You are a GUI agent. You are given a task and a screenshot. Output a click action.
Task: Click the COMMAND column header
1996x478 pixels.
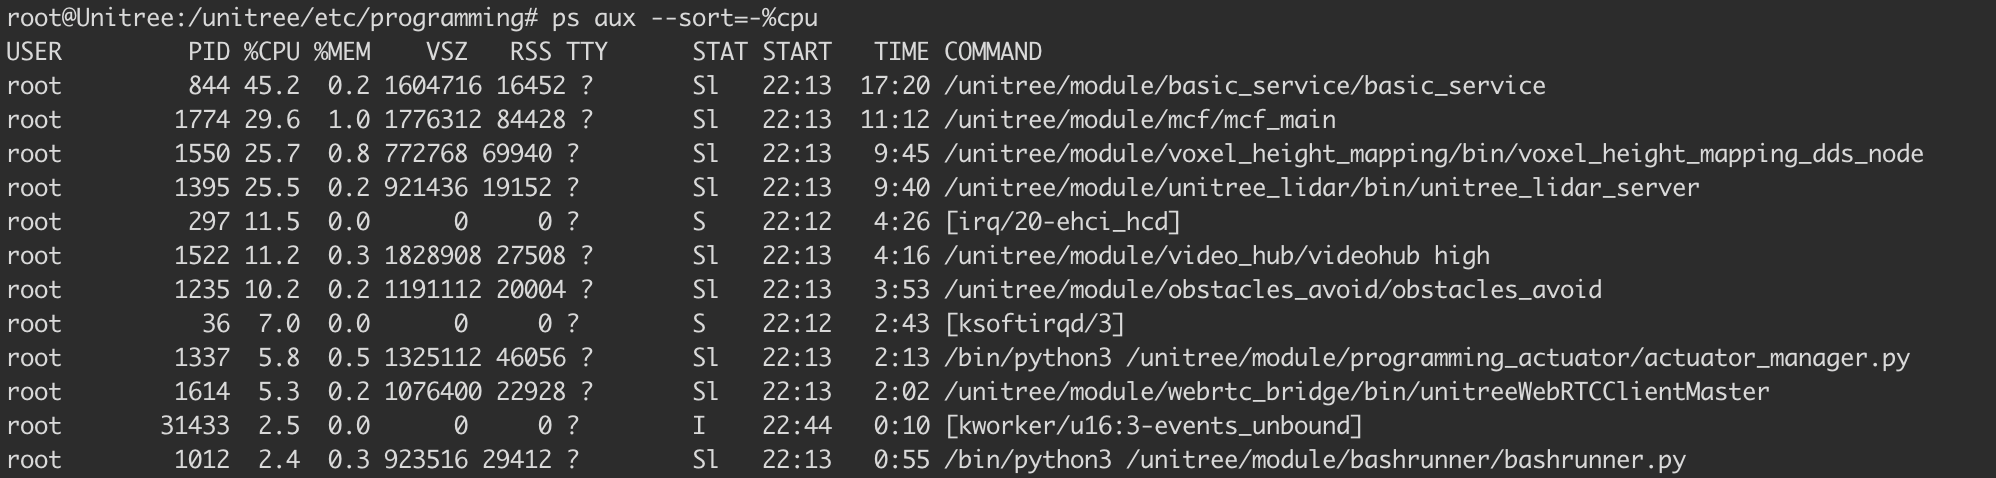993,52
